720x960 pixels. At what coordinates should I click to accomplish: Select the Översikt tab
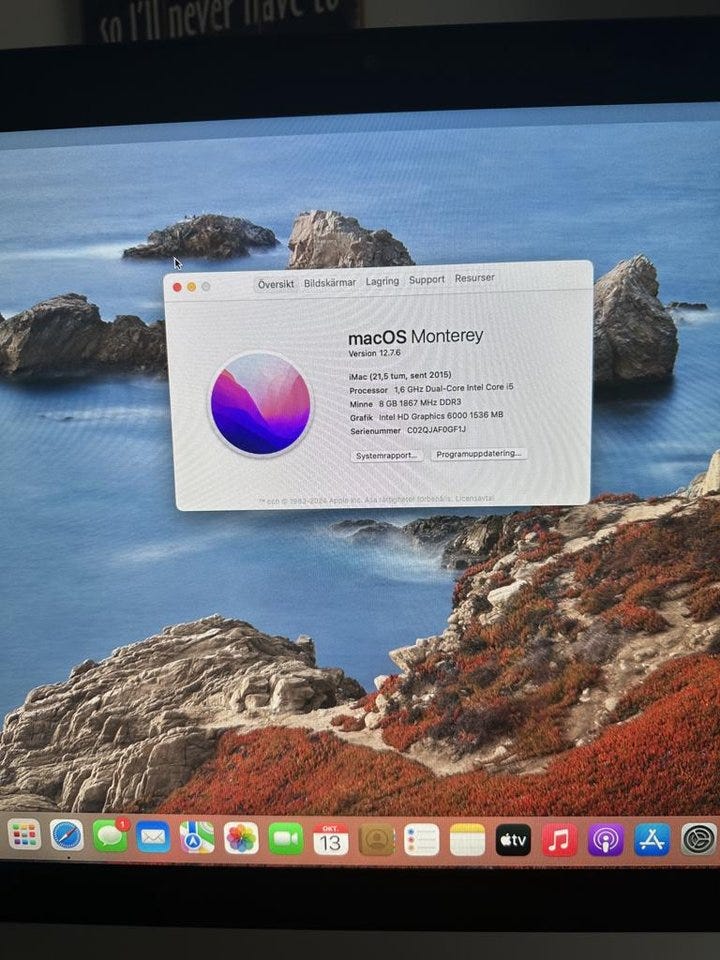click(276, 284)
